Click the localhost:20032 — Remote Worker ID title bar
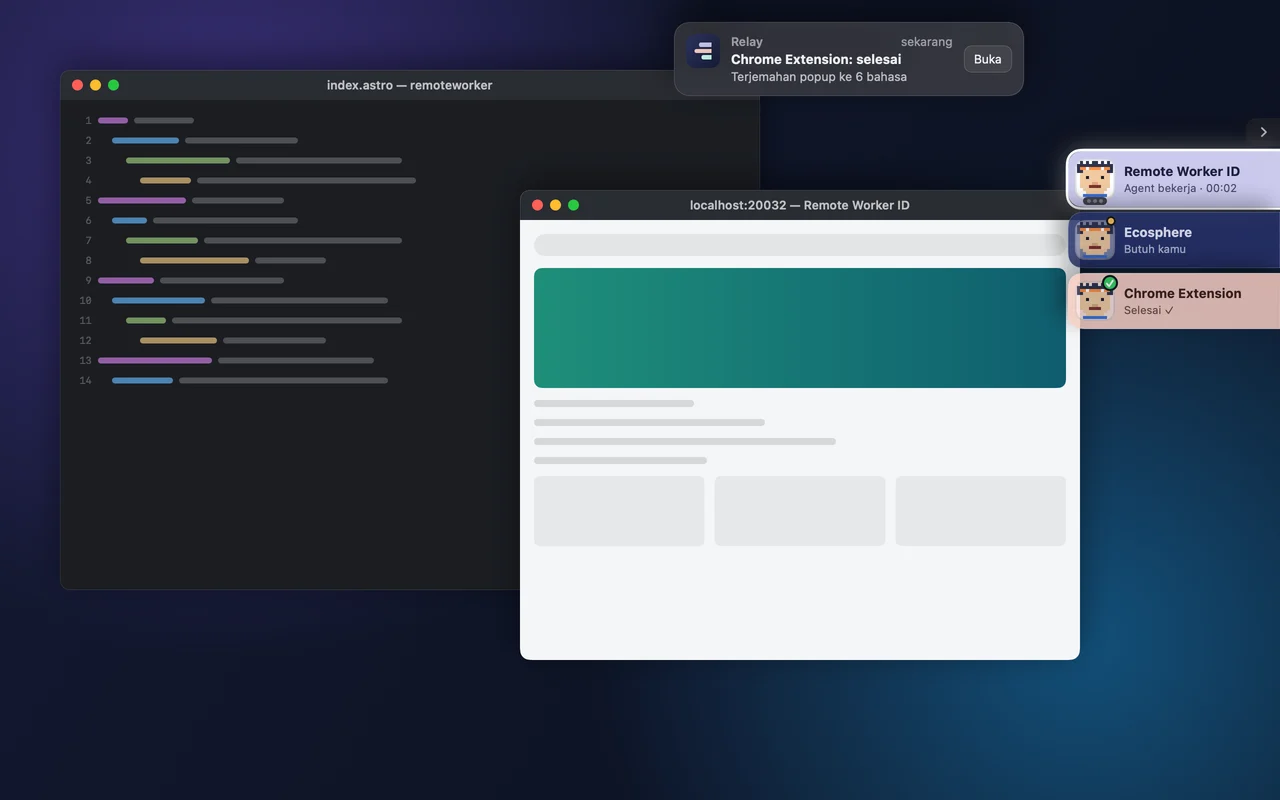 point(800,205)
